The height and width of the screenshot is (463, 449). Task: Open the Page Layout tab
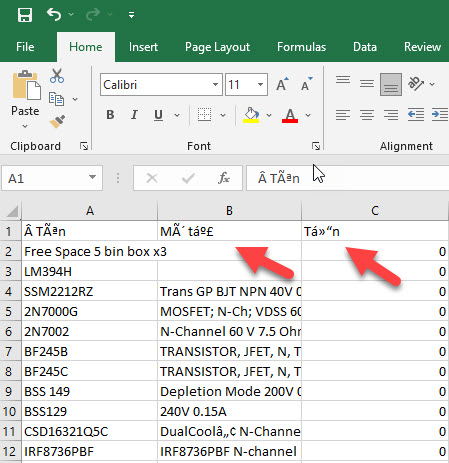[217, 47]
